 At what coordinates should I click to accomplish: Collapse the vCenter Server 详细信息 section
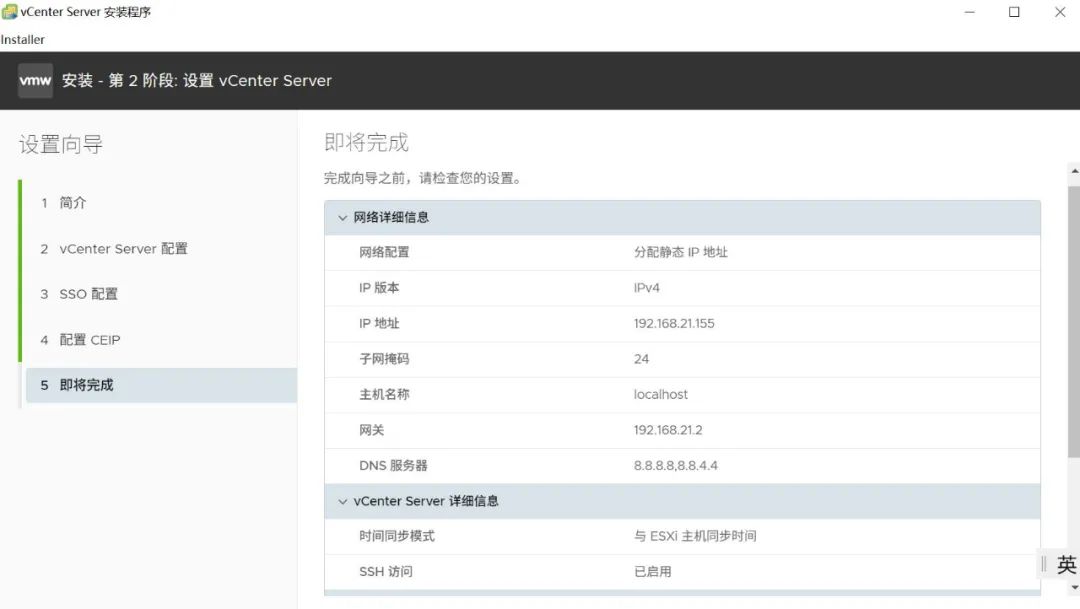pos(342,502)
